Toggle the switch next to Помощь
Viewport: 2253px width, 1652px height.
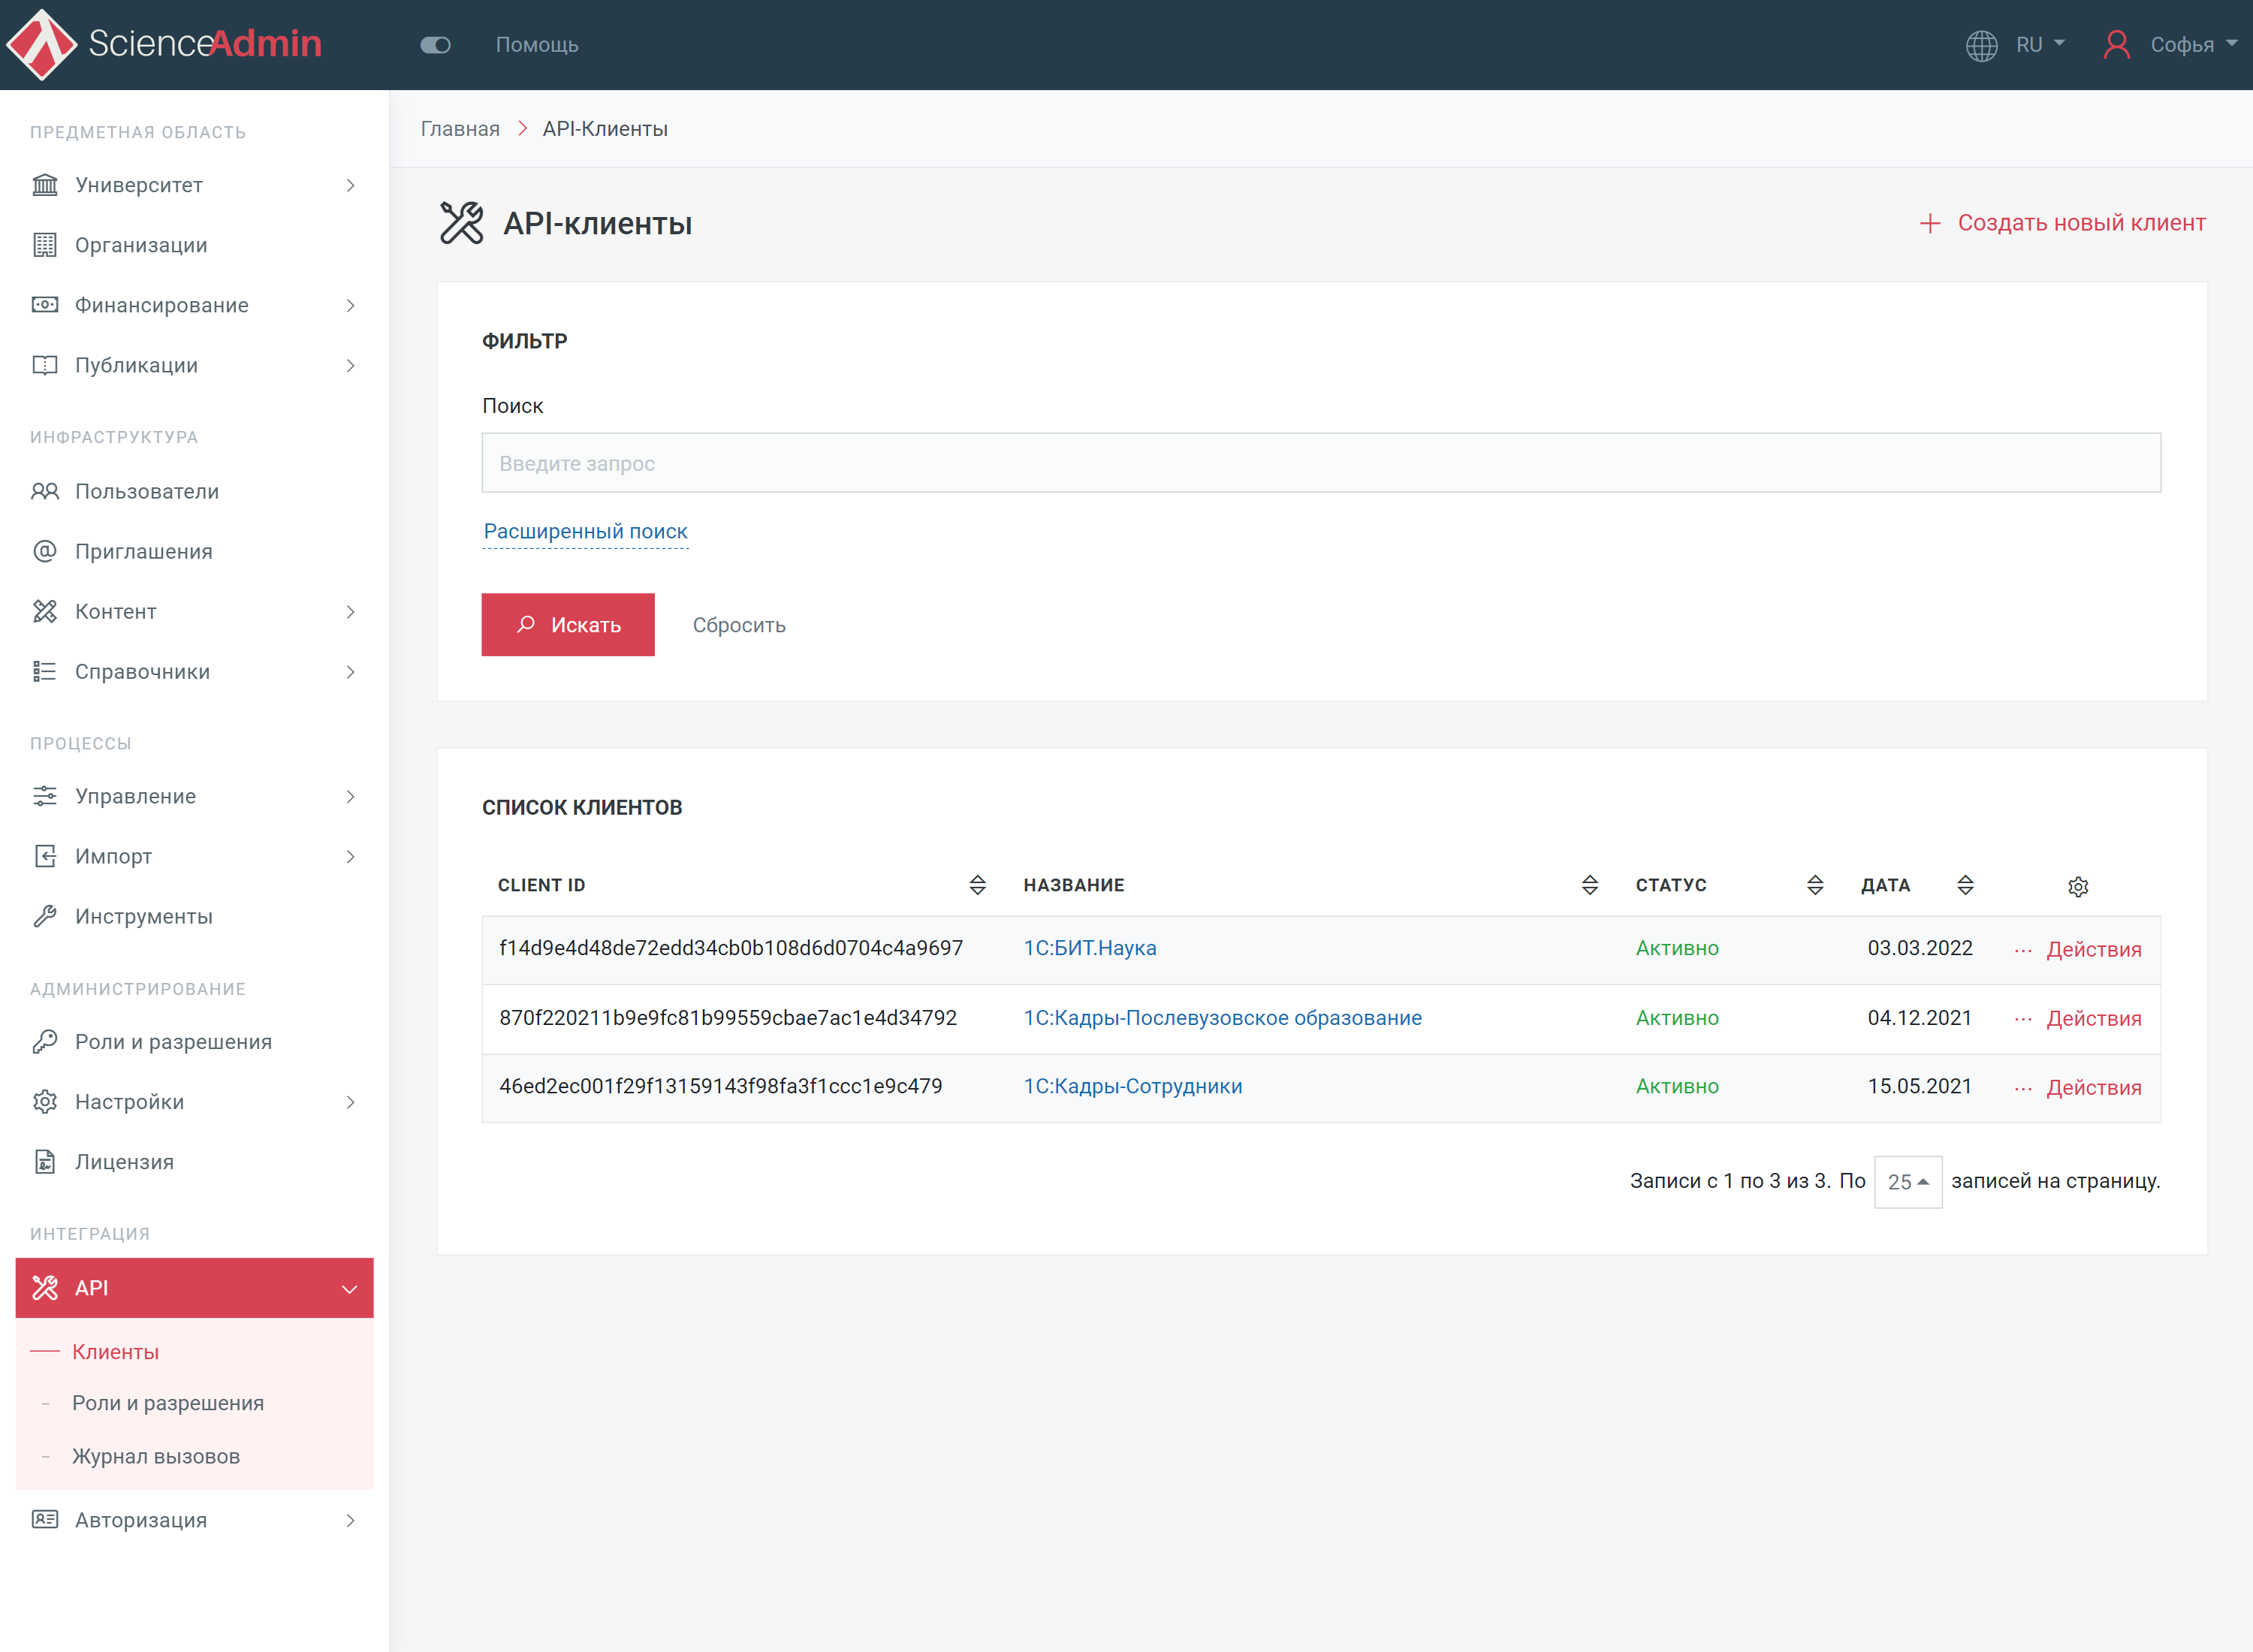coord(435,45)
